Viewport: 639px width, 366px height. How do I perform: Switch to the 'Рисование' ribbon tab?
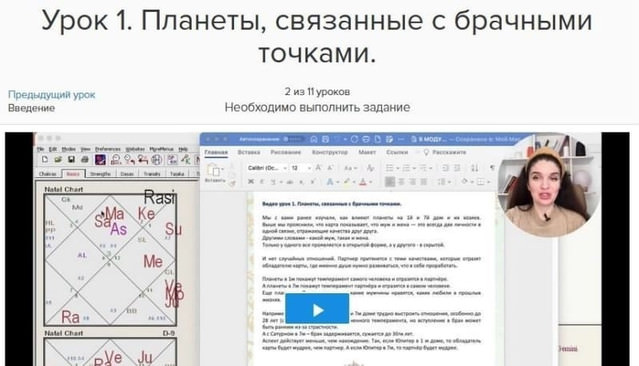[286, 152]
